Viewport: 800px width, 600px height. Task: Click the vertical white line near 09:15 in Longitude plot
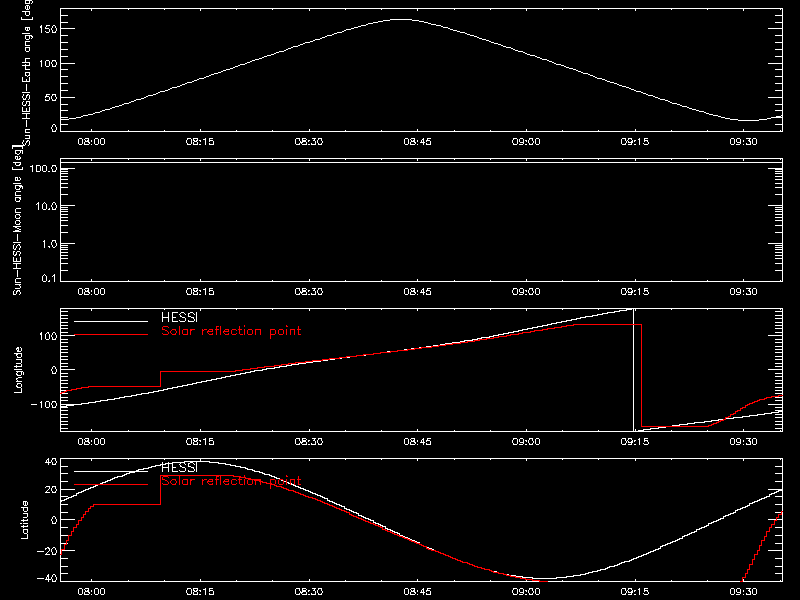pos(634,370)
